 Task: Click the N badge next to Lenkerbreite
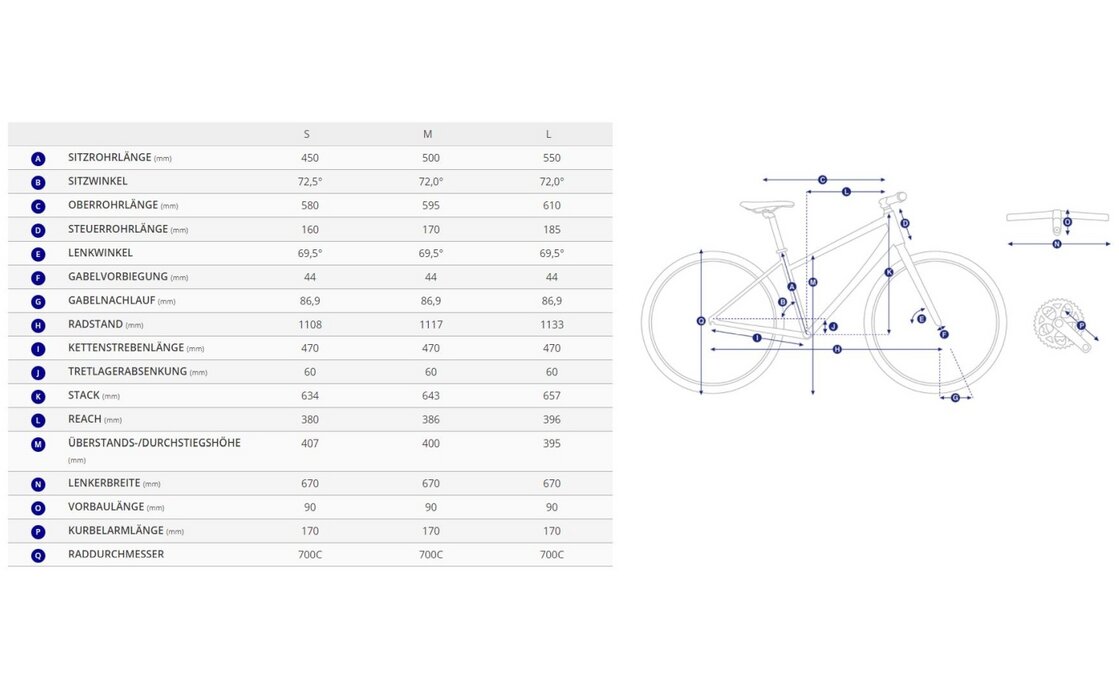[x=38, y=485]
